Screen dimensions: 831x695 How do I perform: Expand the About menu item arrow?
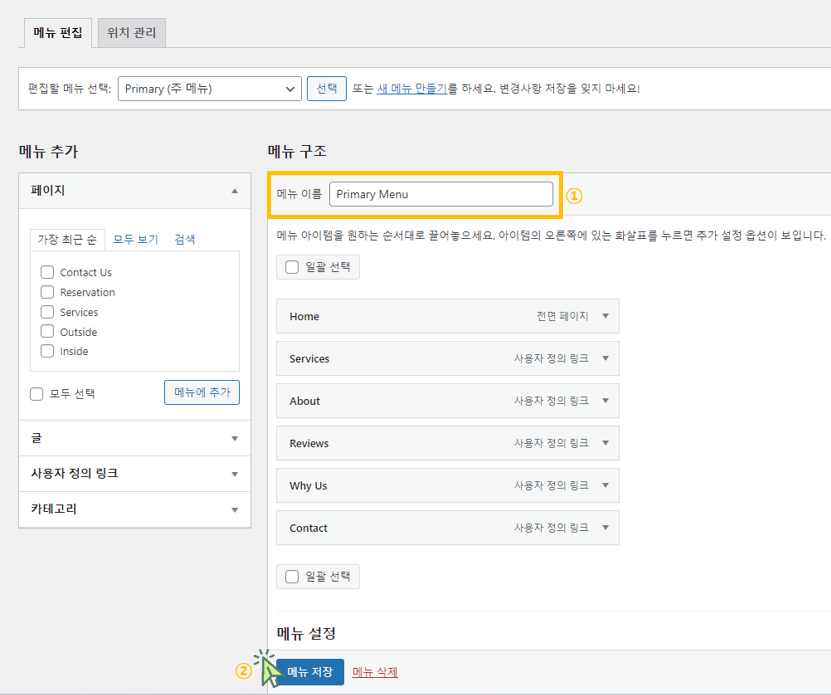point(605,401)
